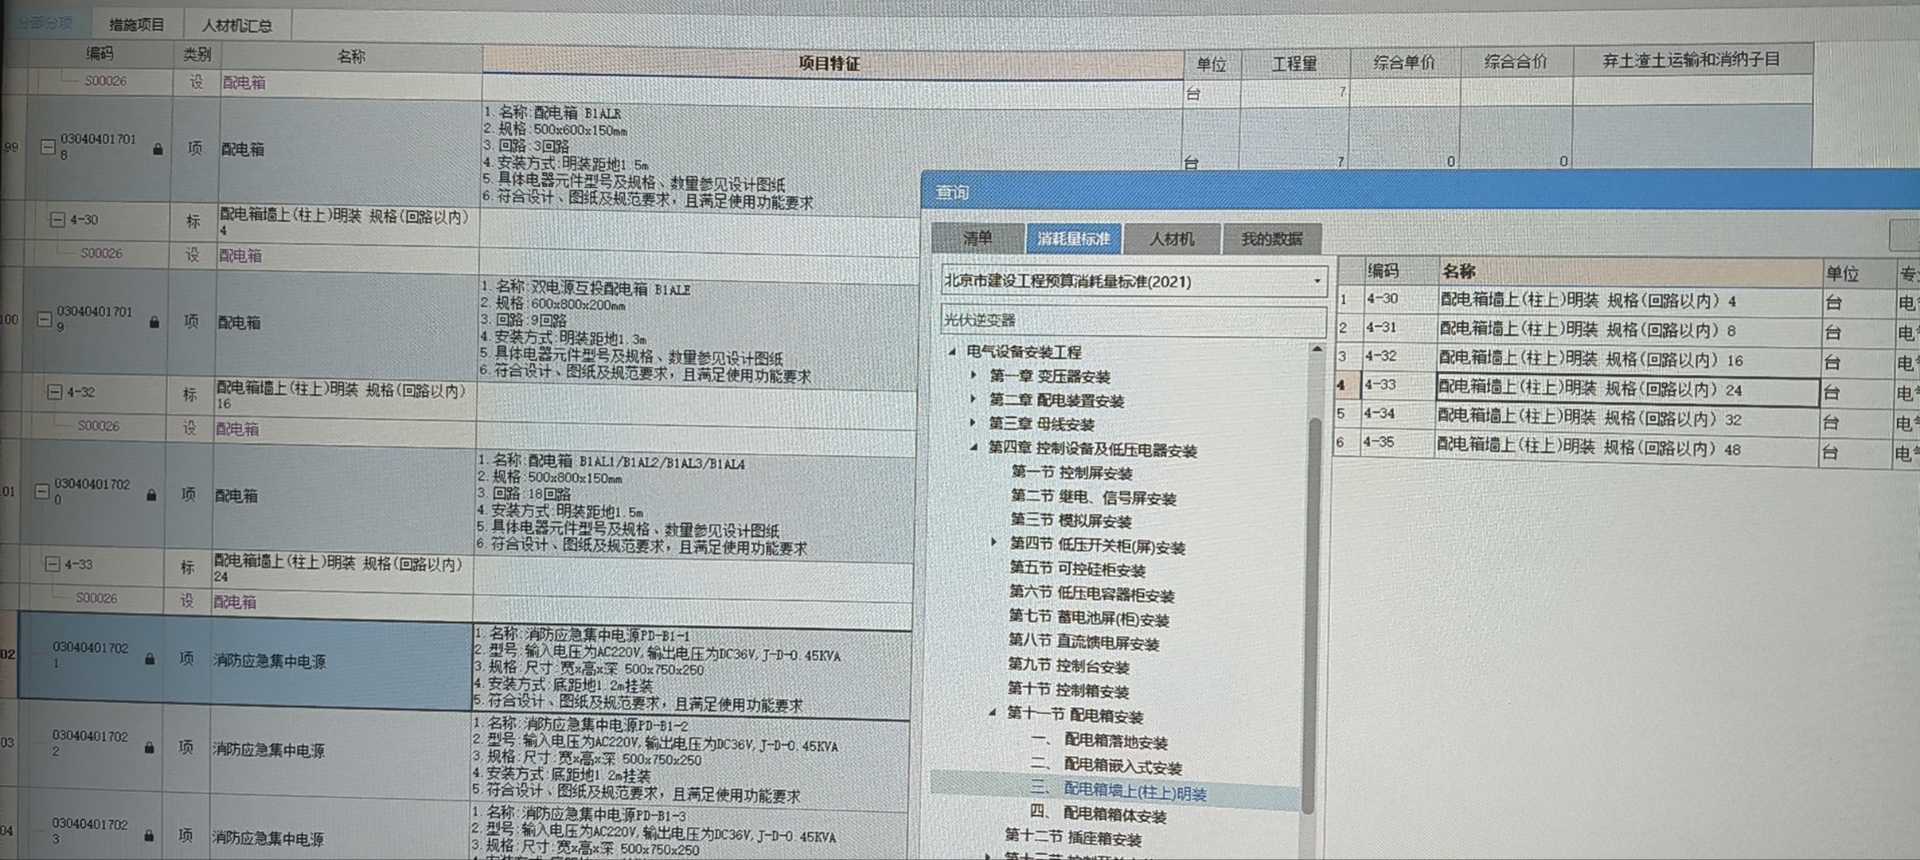Screen dimensions: 1920x860
Task: Expand the 第一章 变压器安装 tree node
Action: 973,375
